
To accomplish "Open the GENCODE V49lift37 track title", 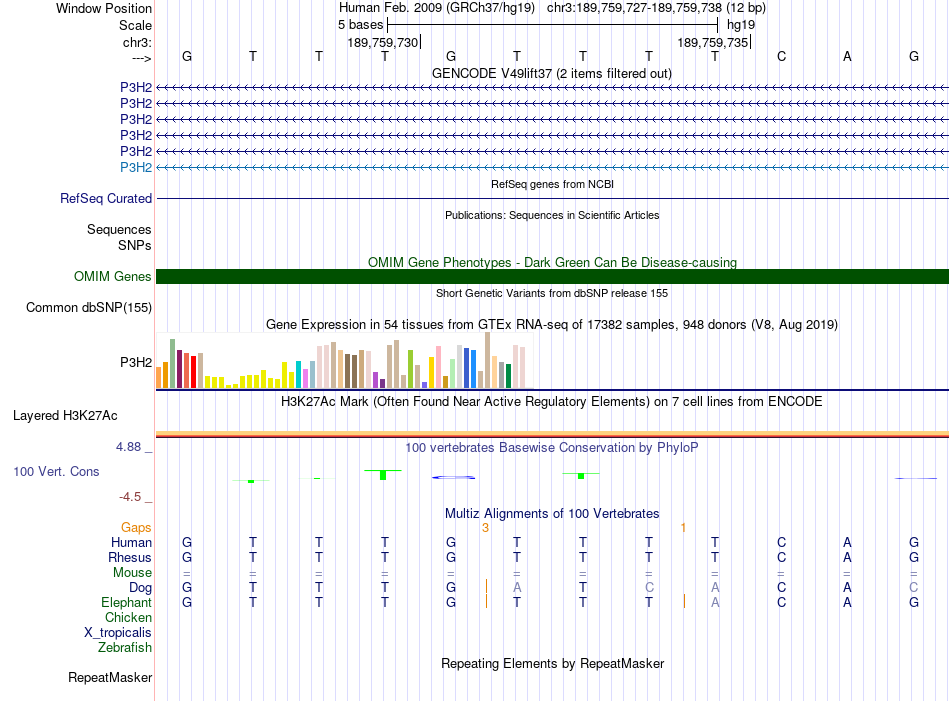I will pos(551,73).
